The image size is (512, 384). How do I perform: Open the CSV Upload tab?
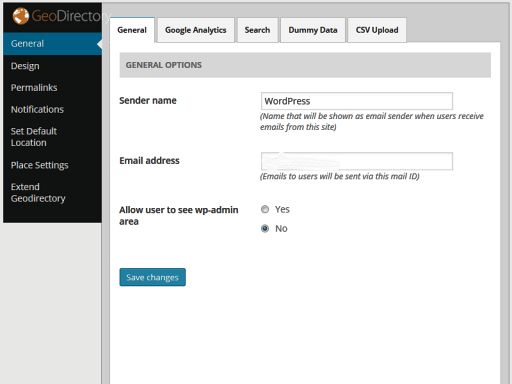[377, 30]
